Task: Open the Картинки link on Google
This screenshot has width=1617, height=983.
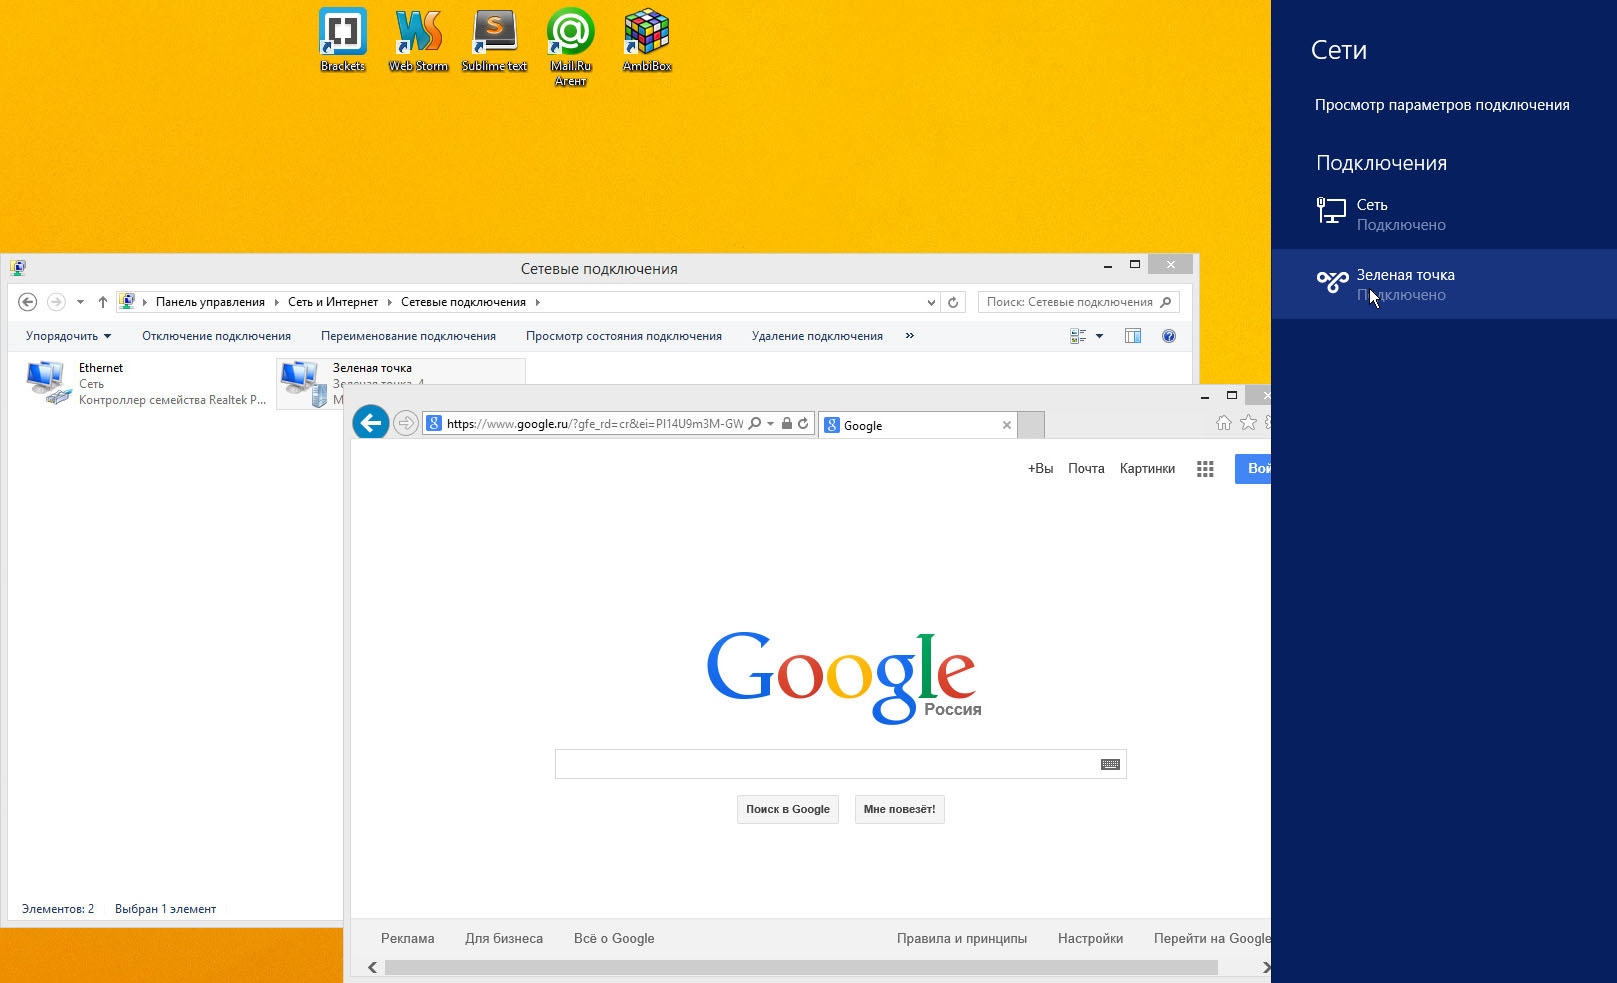Action: pos(1147,468)
